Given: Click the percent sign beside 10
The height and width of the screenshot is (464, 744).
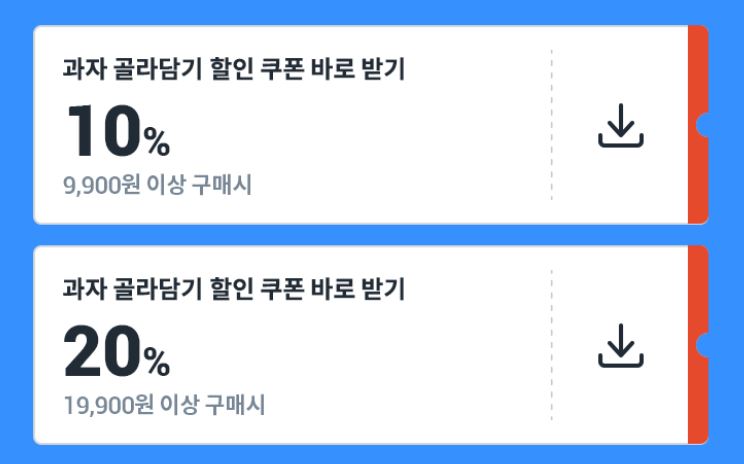Looking at the screenshot, I should point(157,142).
